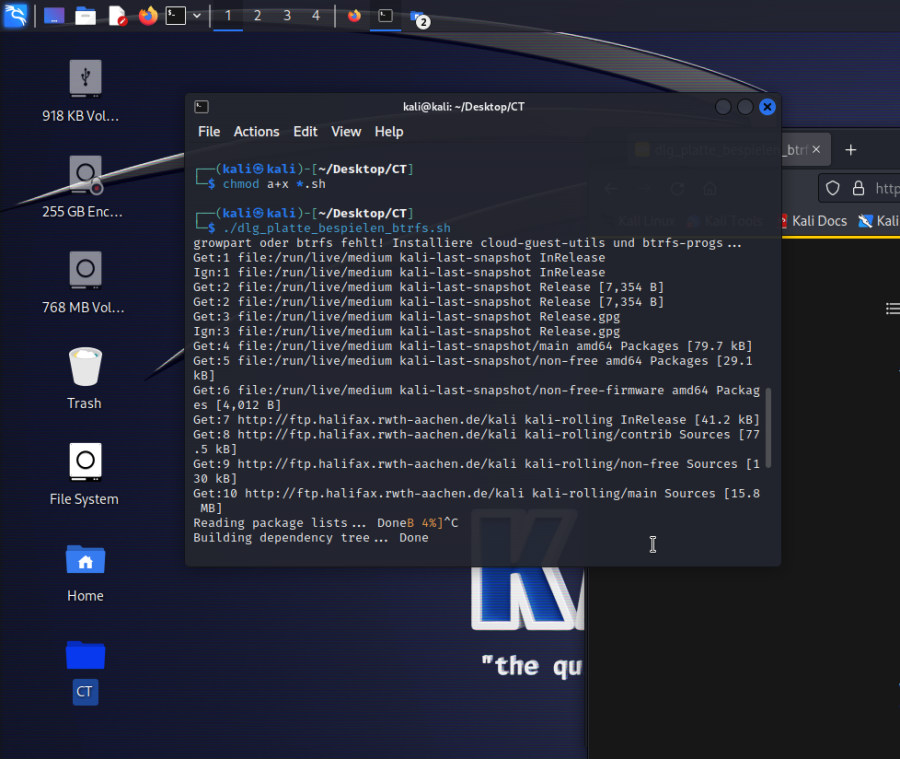Open a new Firefox tab
The width and height of the screenshot is (900, 759).
(851, 150)
